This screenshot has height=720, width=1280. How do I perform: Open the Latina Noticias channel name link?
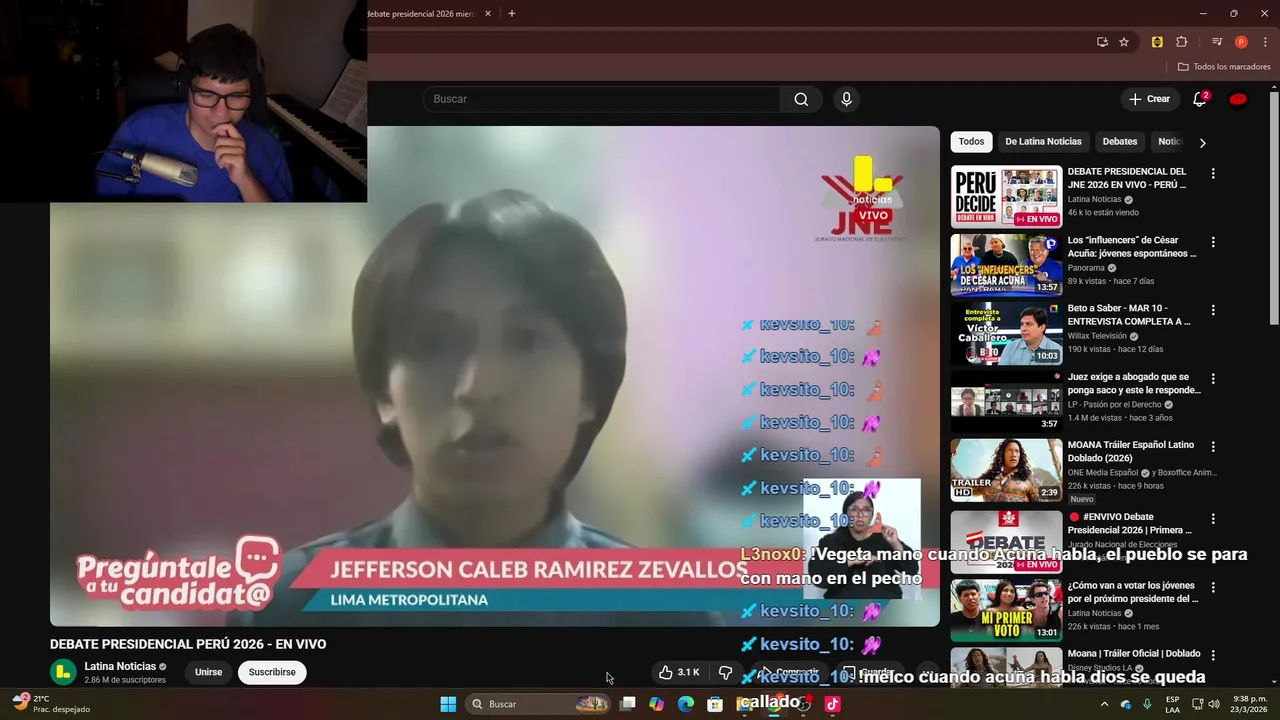tap(120, 666)
